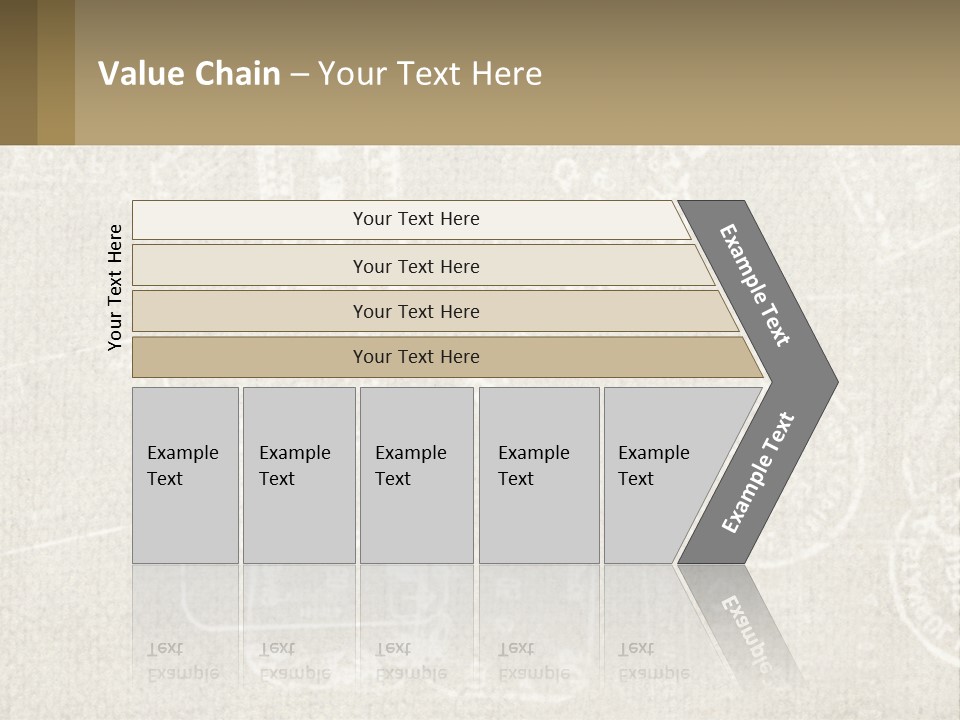Image resolution: width=960 pixels, height=720 pixels.
Task: Select the second gray "Example Text" box
Action: [298, 475]
